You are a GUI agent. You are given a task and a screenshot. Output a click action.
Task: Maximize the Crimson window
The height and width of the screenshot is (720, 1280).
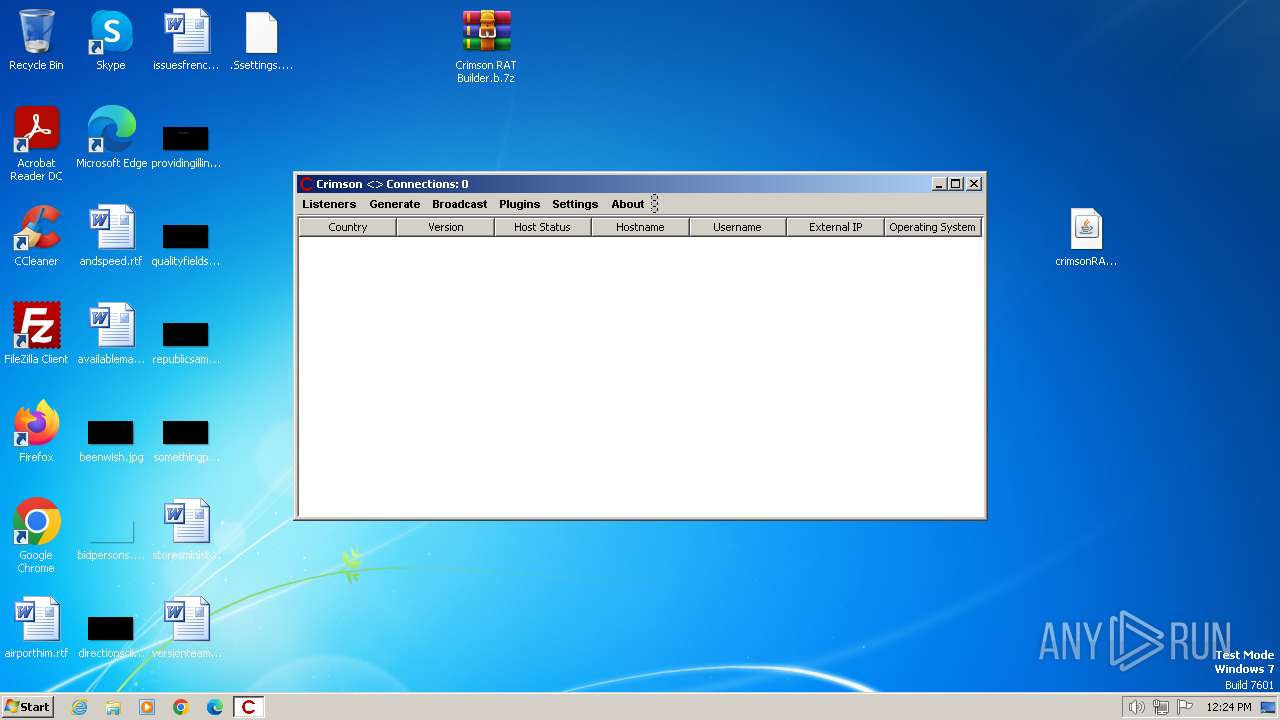tap(956, 184)
